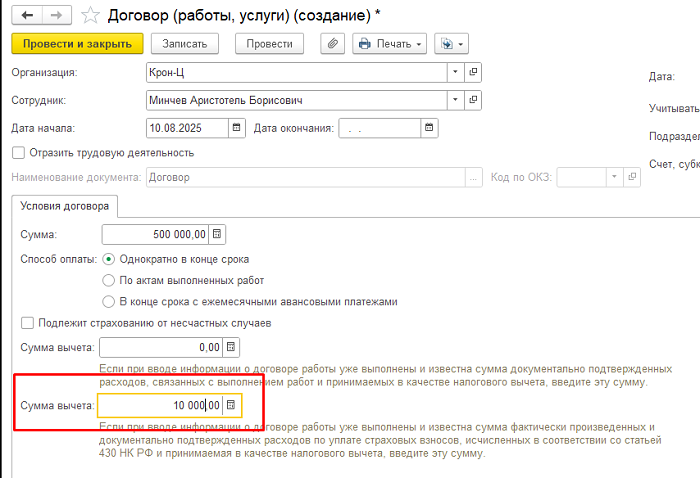Click the Организация field with Крон-Ц

point(297,72)
